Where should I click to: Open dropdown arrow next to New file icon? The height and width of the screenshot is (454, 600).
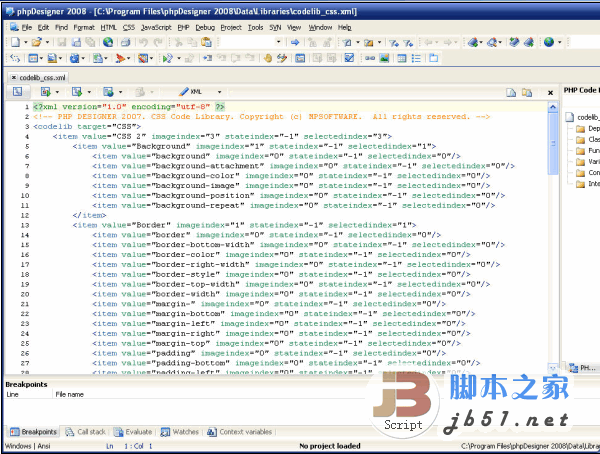[26, 42]
